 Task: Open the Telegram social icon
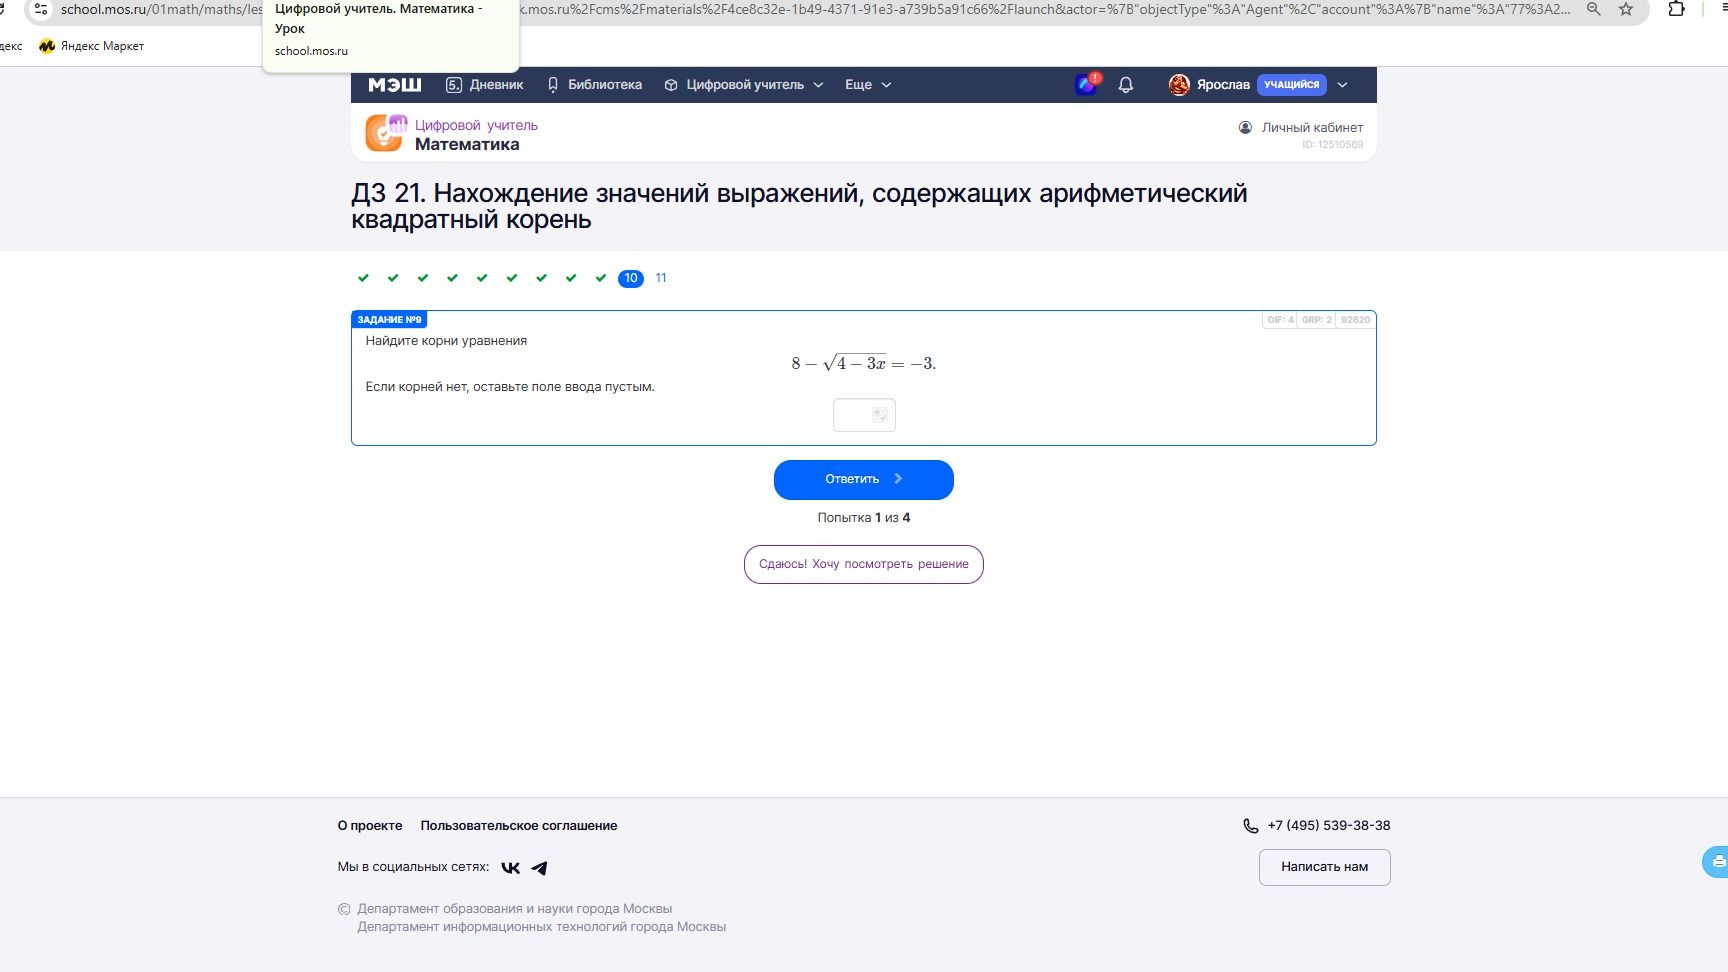539,868
